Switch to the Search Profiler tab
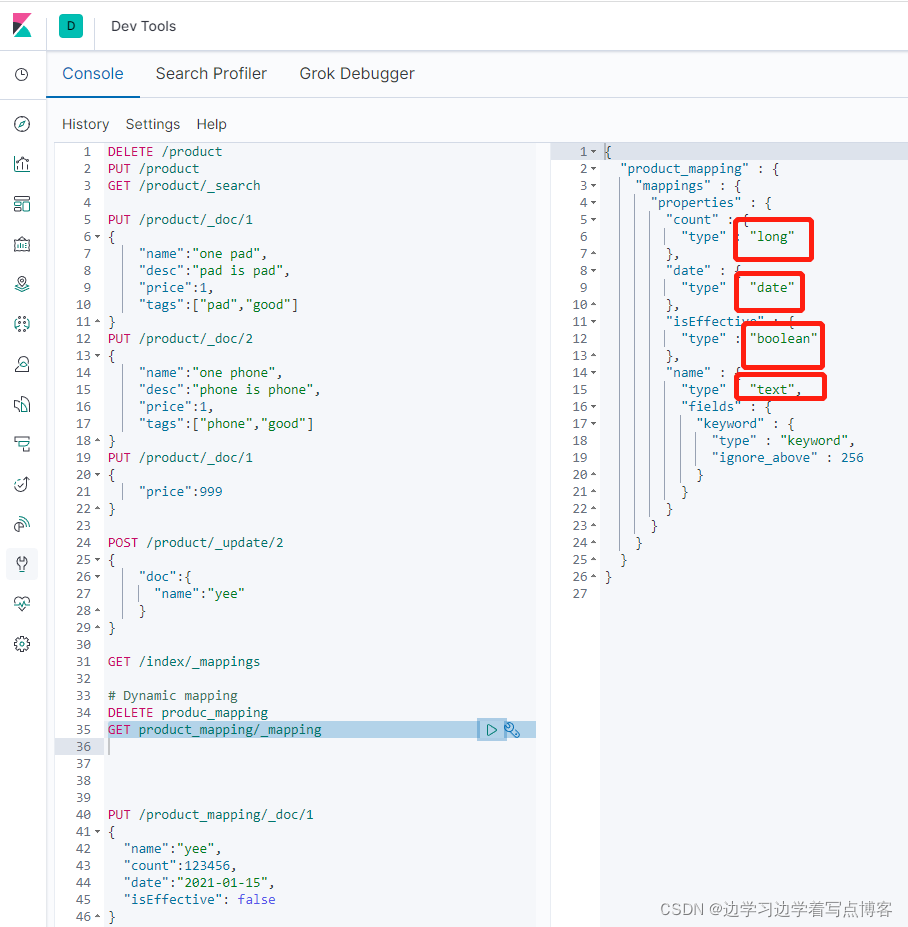 point(211,73)
